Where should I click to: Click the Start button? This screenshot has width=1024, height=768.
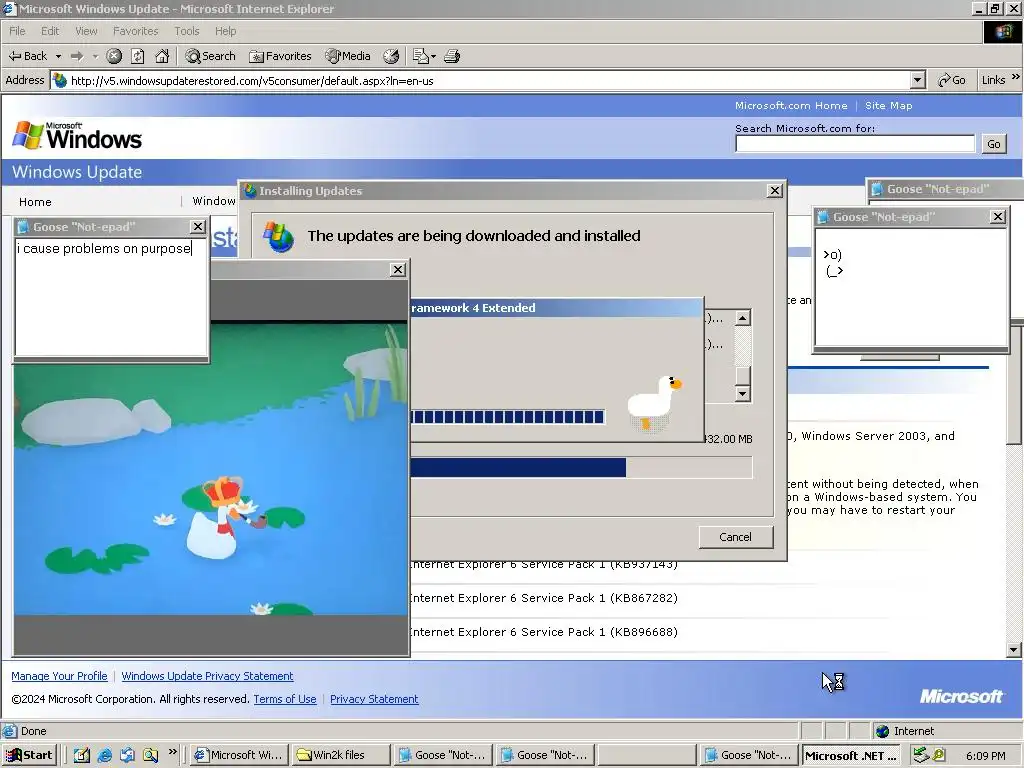pyautogui.click(x=29, y=755)
